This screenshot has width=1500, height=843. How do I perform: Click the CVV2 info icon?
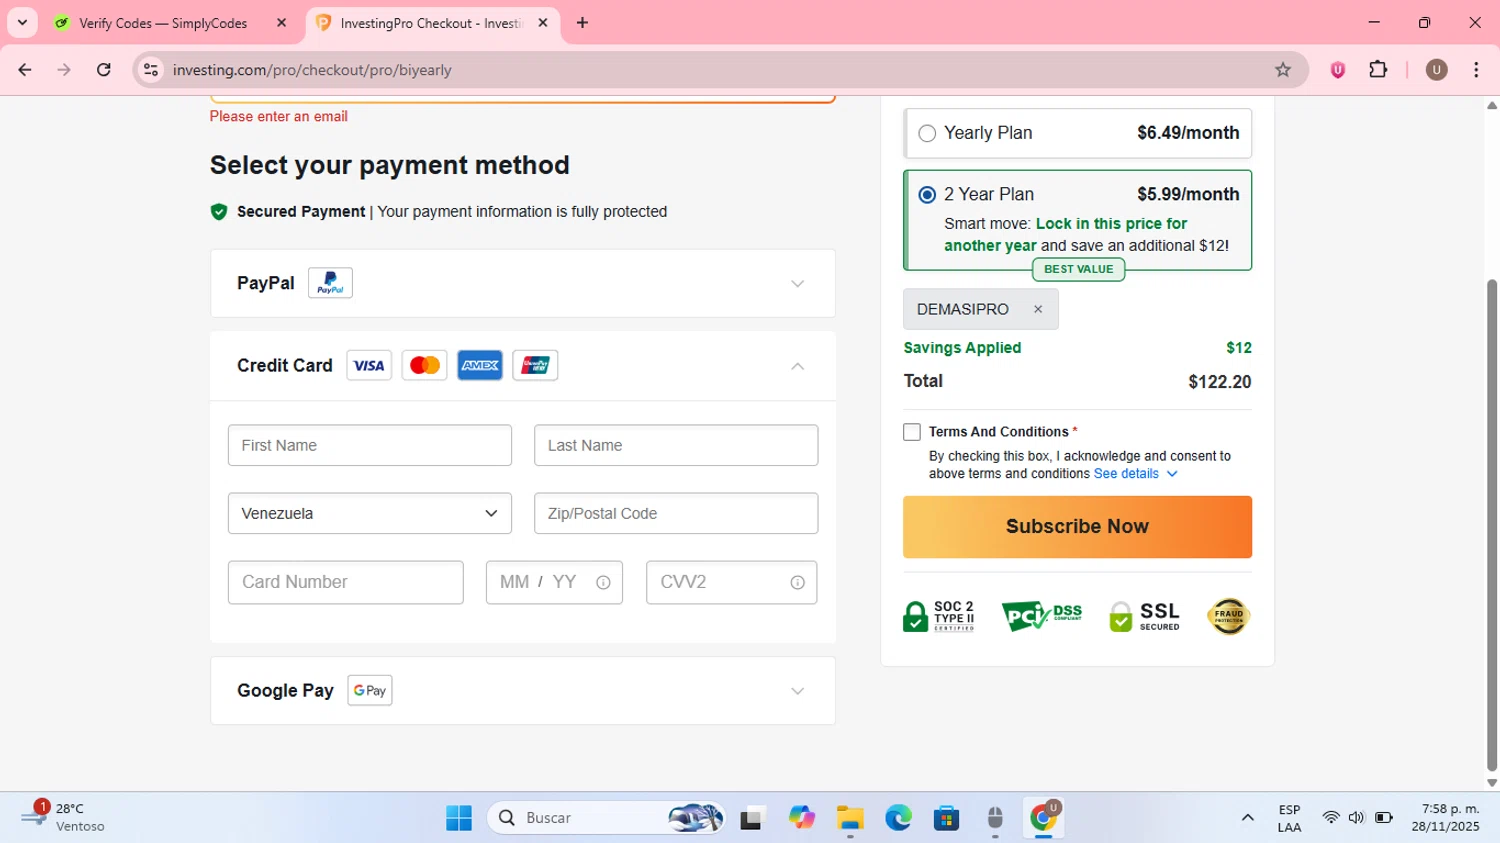[797, 583]
